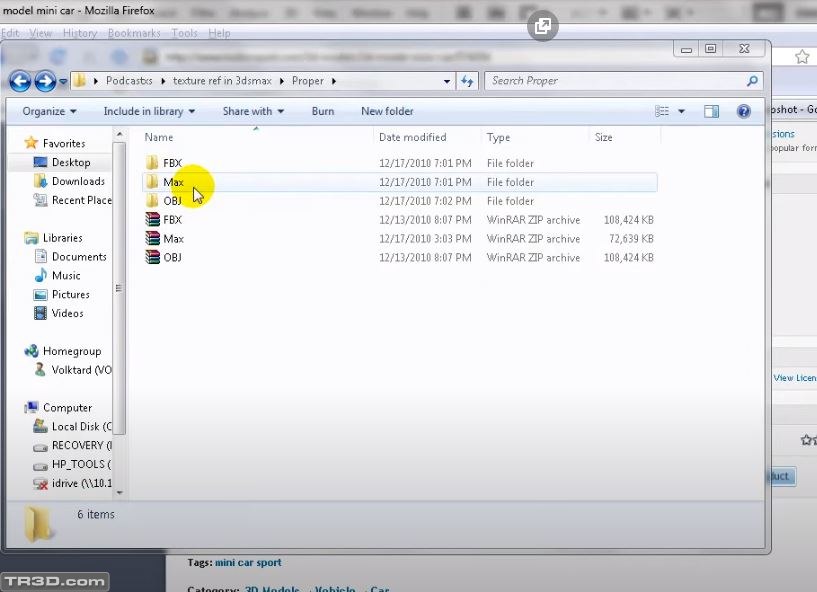Open the view options dropdown arrow
The width and height of the screenshot is (817, 592).
[x=682, y=111]
